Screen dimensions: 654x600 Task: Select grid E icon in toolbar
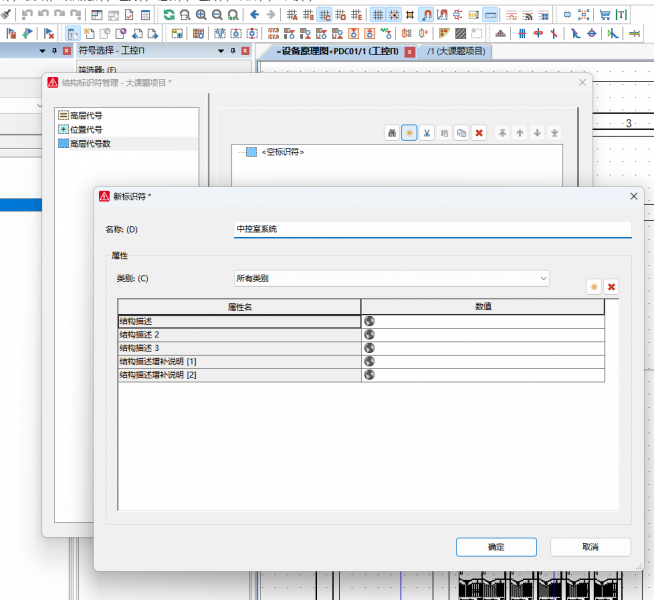(357, 15)
